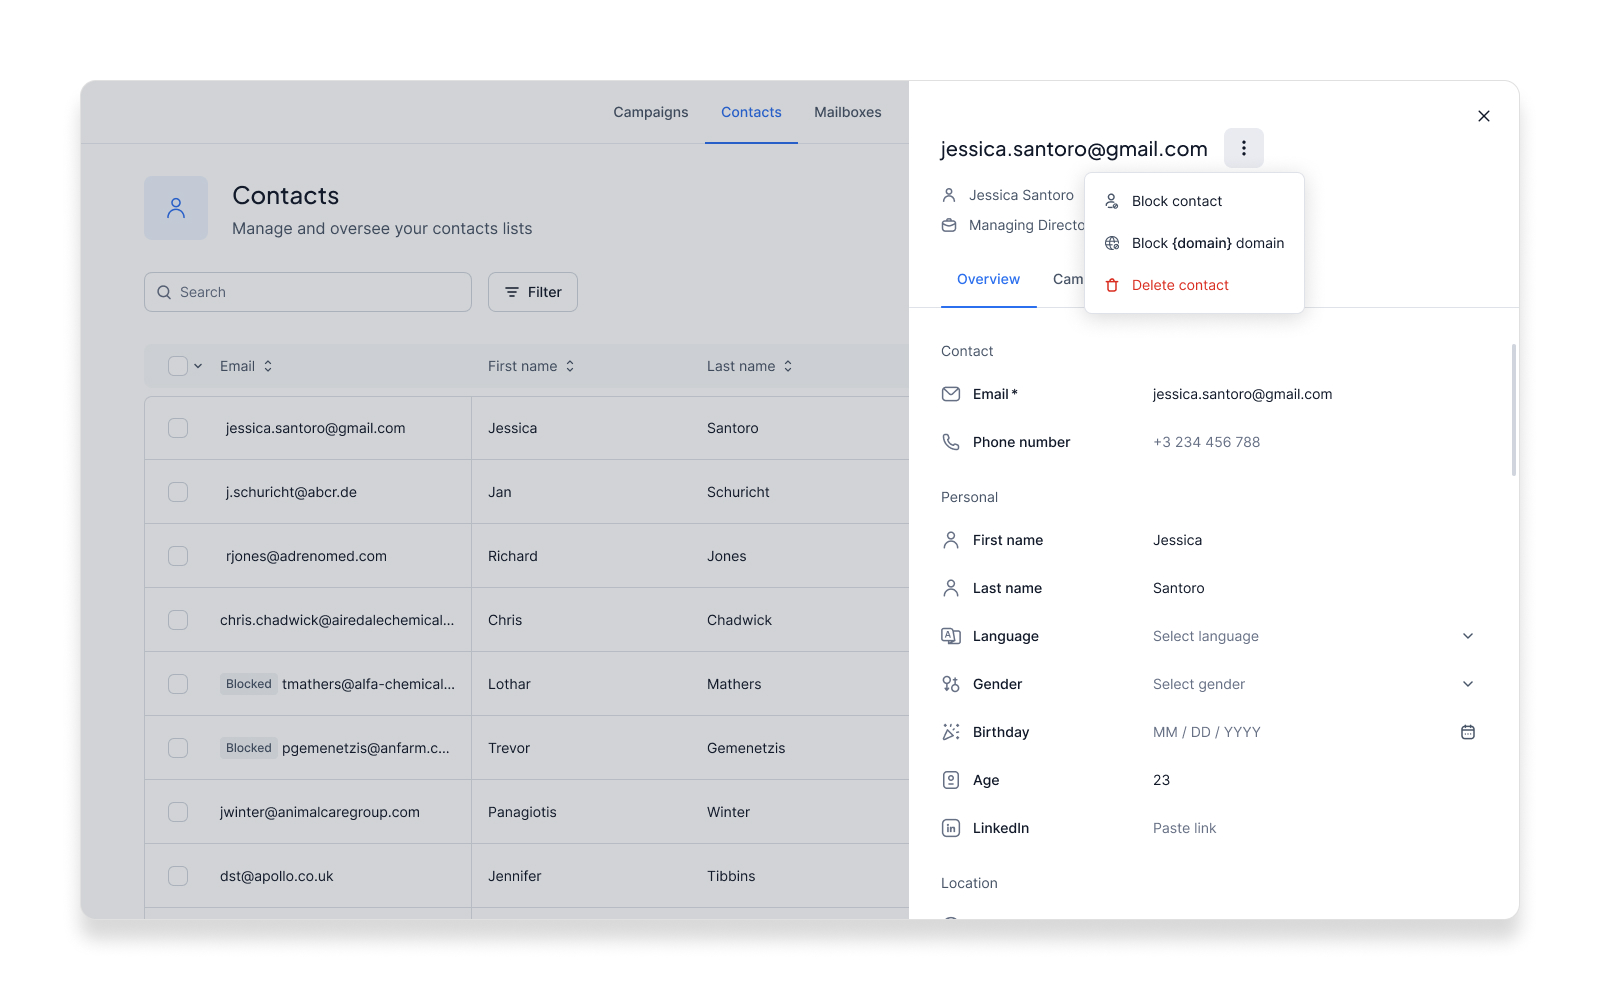Viewport: 1600px width, 1000px height.
Task: Sort by First name column arrows
Action: [x=570, y=366]
